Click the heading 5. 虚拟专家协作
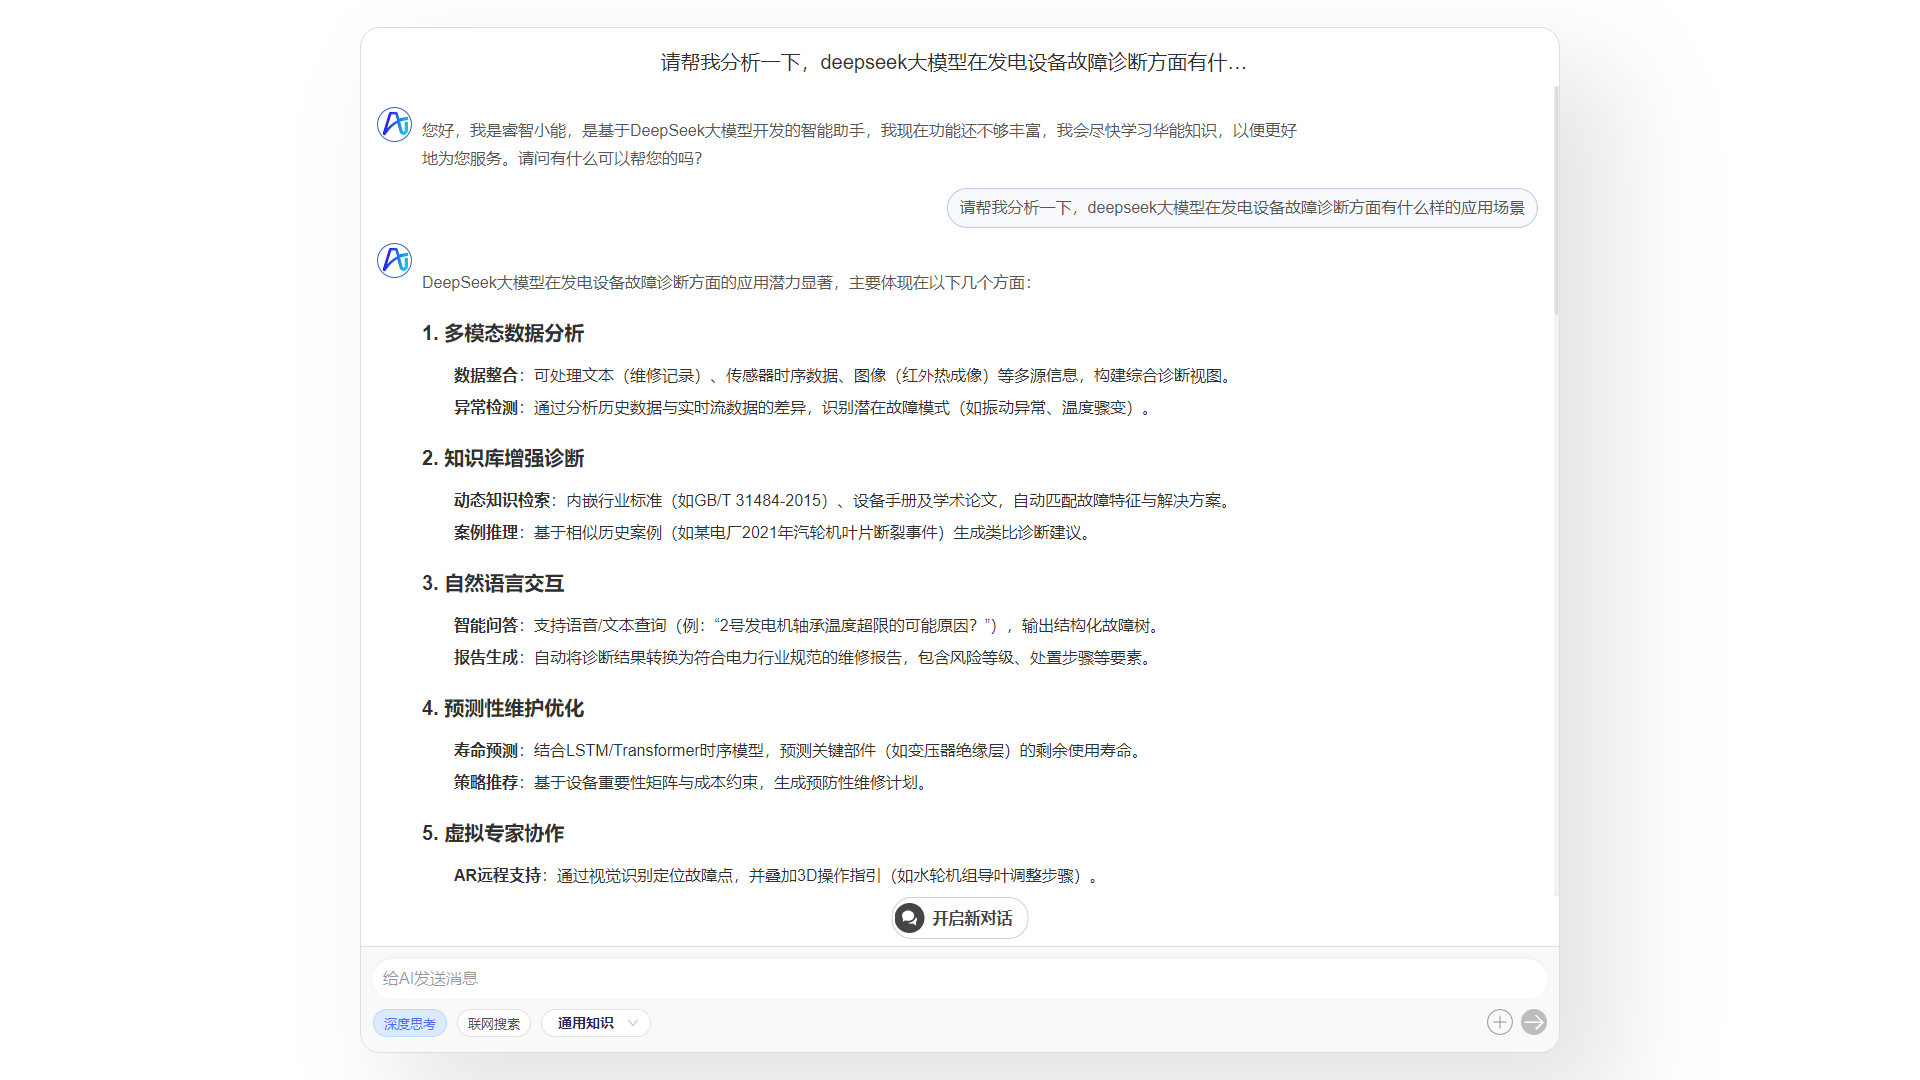Image resolution: width=1920 pixels, height=1080 pixels. [492, 833]
